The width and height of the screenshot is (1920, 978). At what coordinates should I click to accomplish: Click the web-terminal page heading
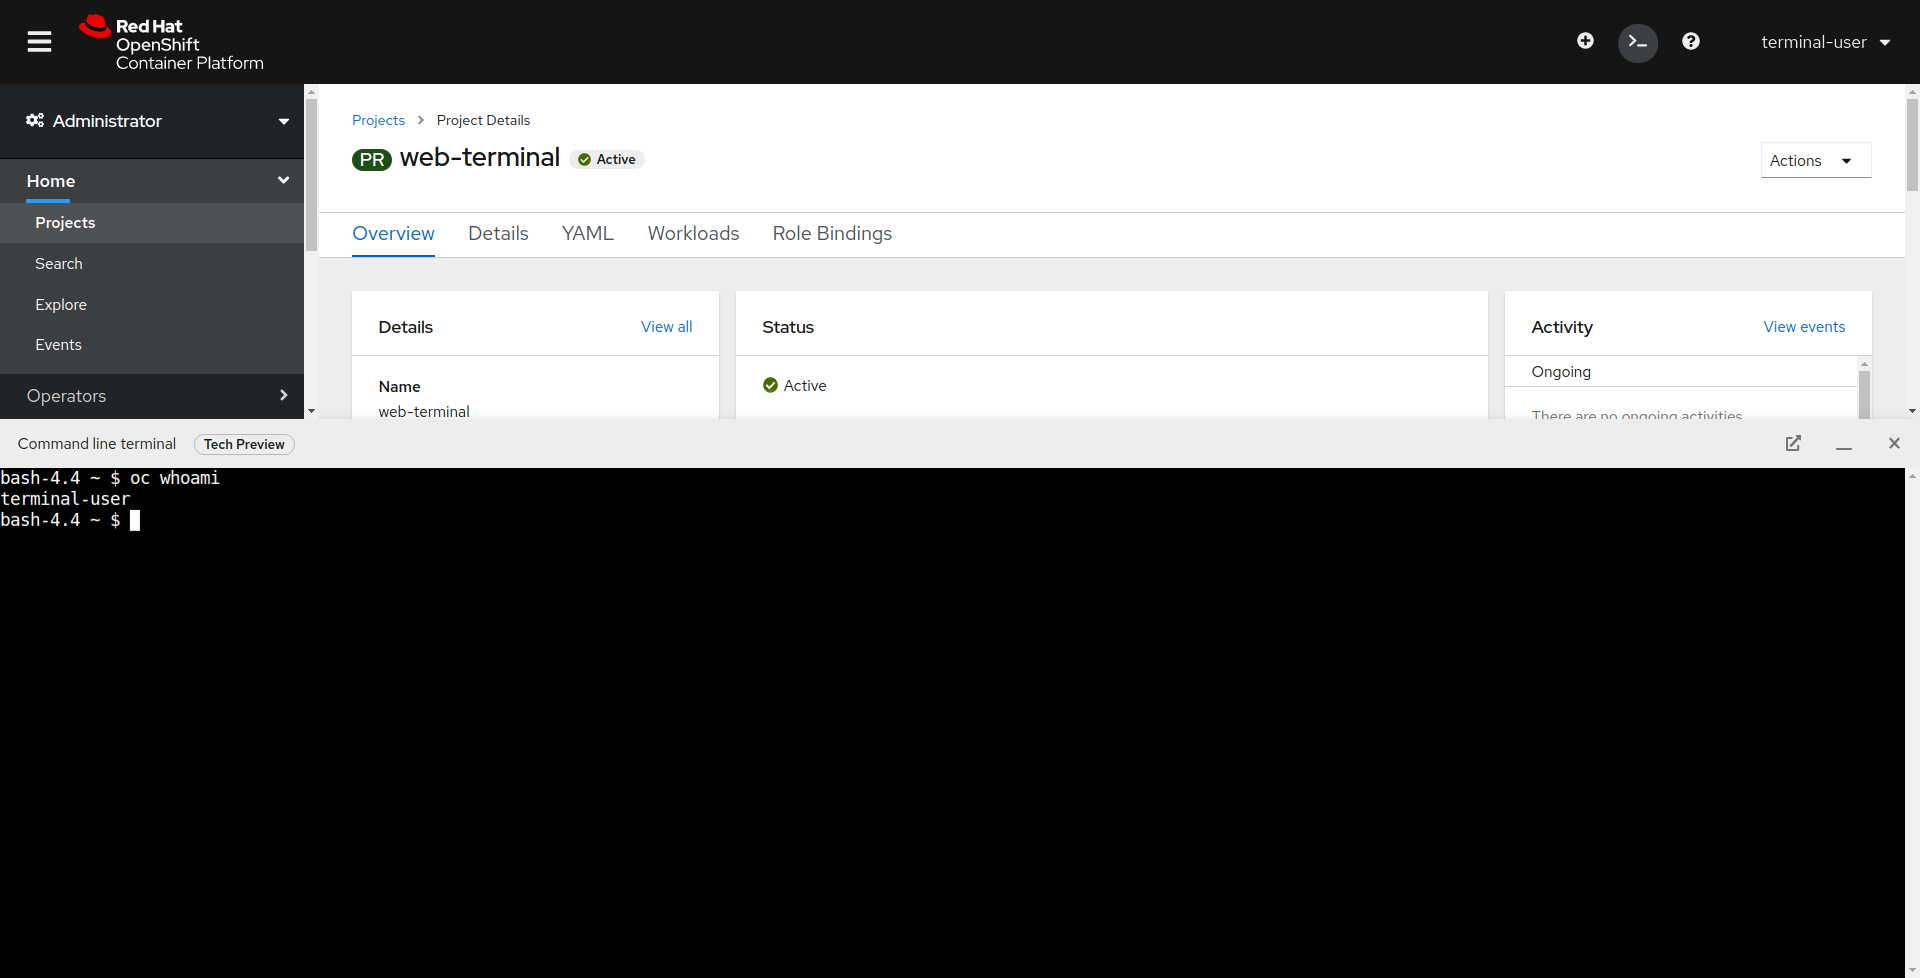pyautogui.click(x=480, y=158)
